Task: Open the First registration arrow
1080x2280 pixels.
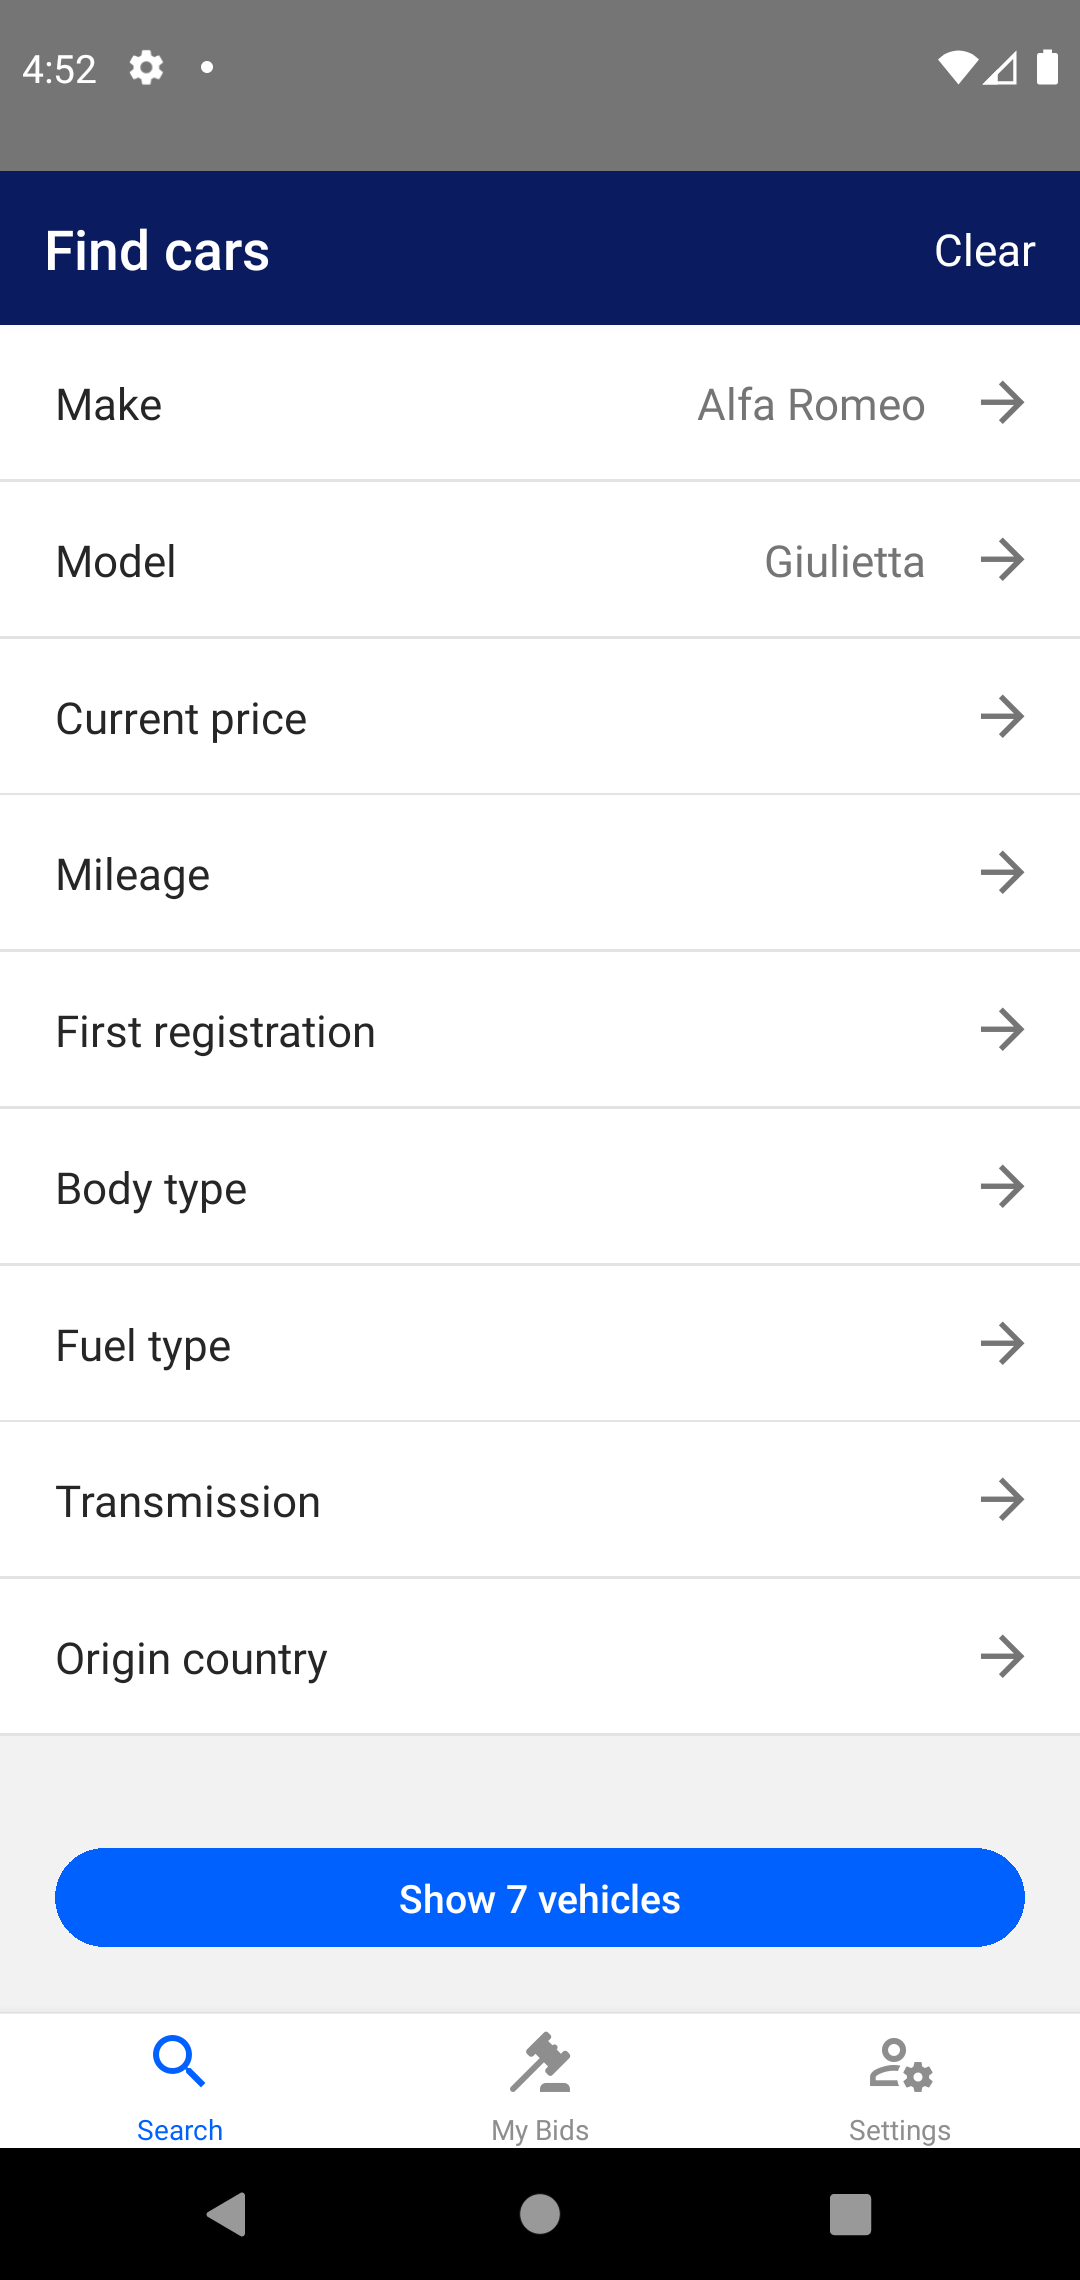Action: click(x=1002, y=1030)
